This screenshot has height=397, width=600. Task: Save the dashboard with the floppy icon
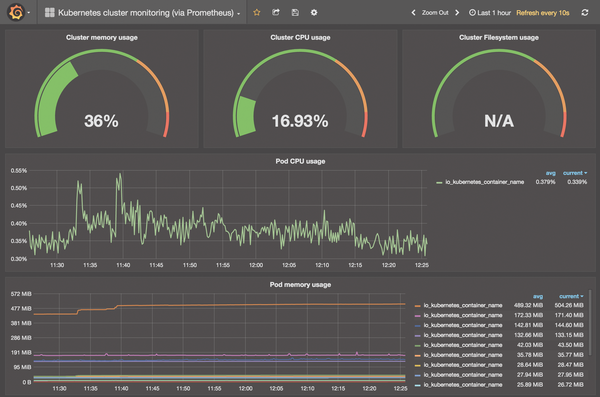tap(295, 13)
